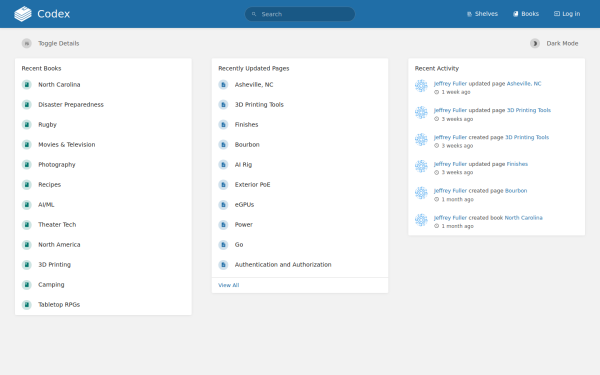Open the Theater Tech book
The height and width of the screenshot is (375, 600).
[x=57, y=225]
